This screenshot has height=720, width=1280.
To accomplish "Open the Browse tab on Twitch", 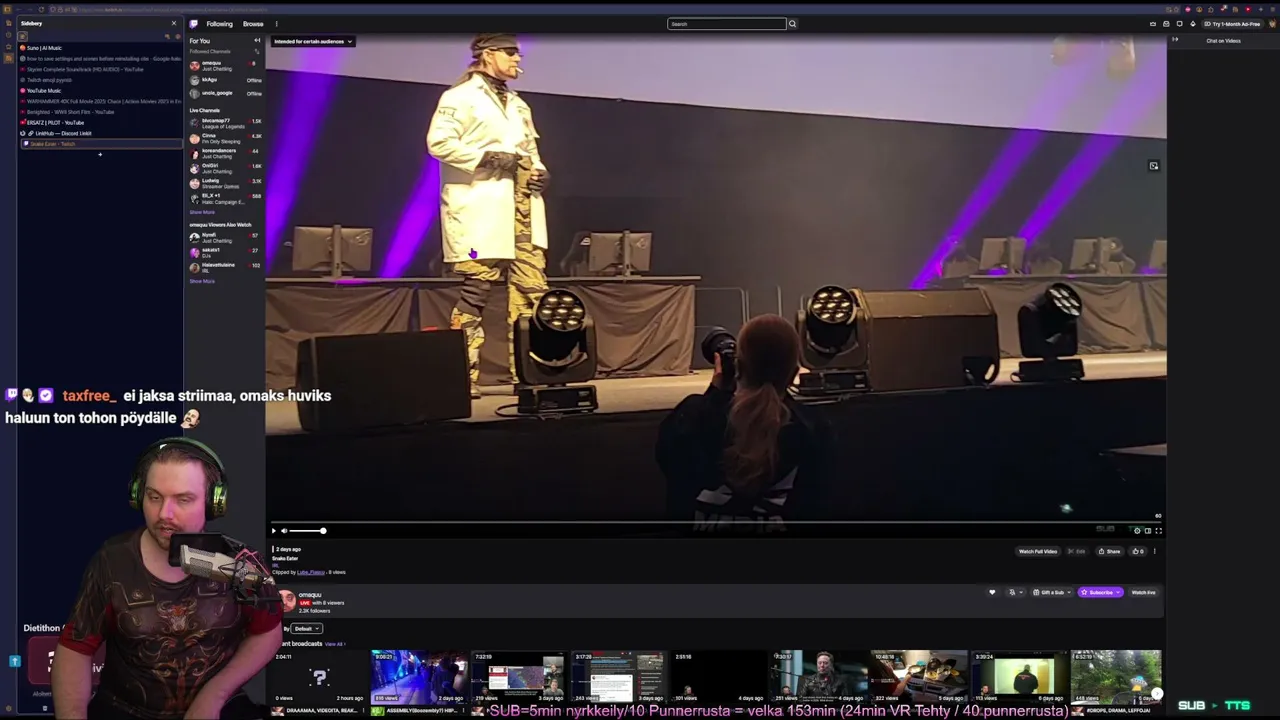I will (253, 24).
